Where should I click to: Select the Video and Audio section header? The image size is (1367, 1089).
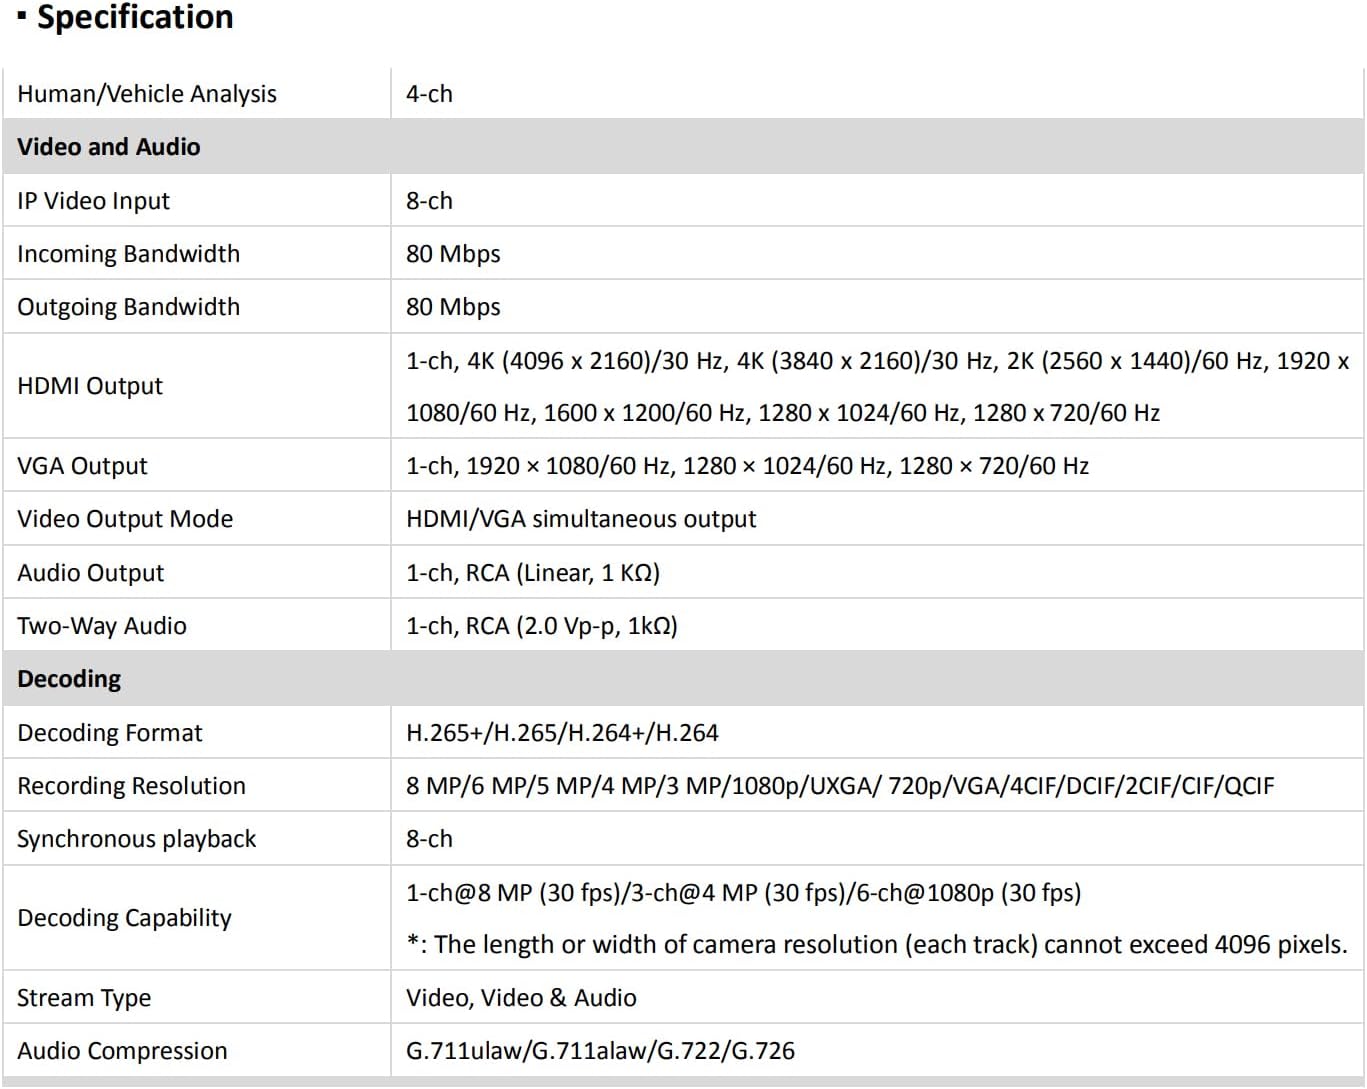click(109, 147)
